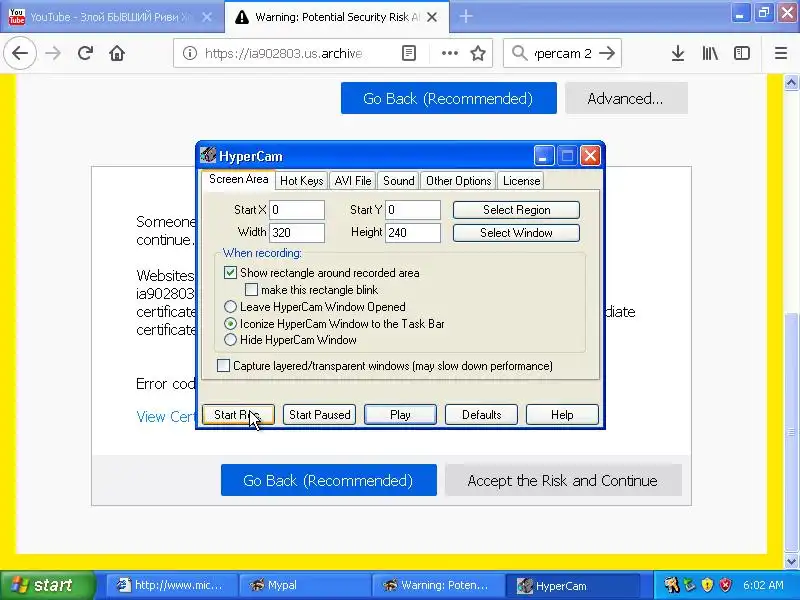Viewport: 800px width, 600px height.
Task: Open the View Certificate link
Action: (166, 417)
